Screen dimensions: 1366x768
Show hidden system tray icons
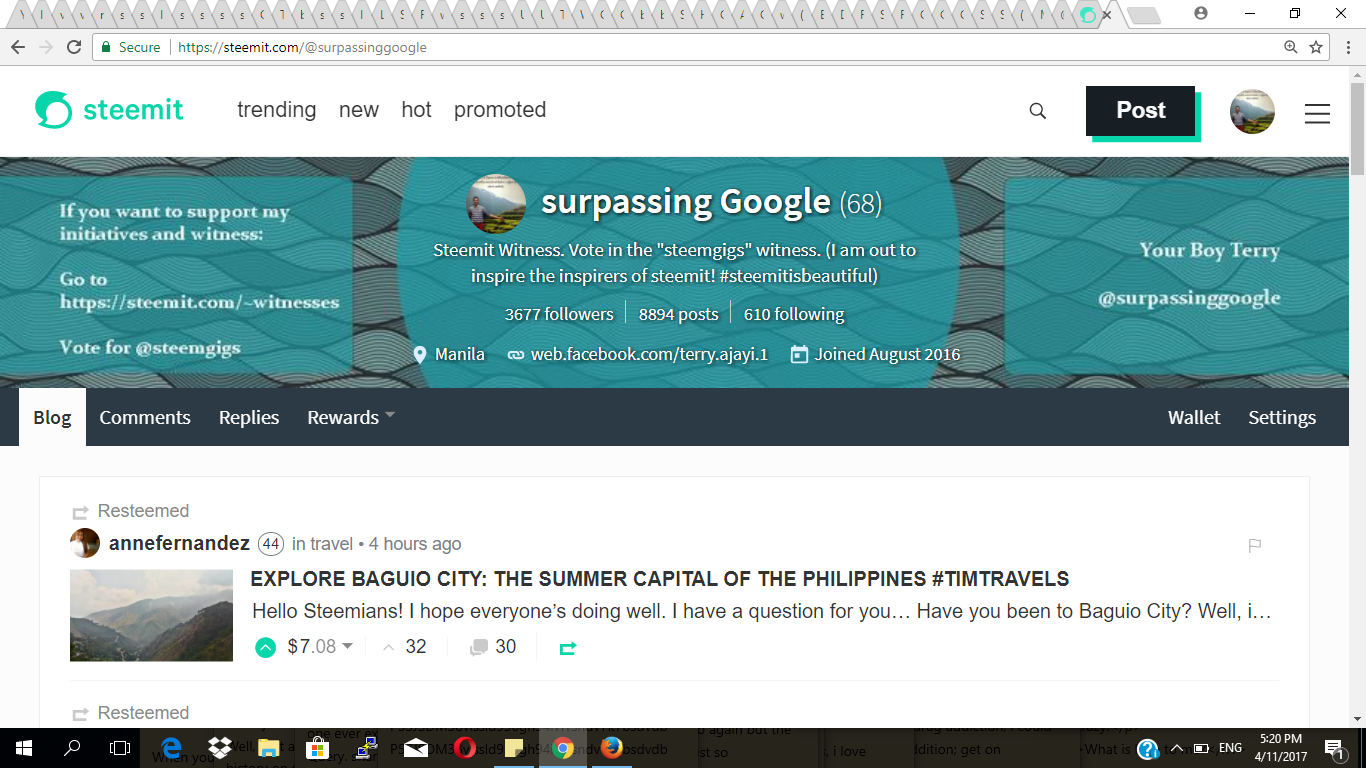(1177, 748)
